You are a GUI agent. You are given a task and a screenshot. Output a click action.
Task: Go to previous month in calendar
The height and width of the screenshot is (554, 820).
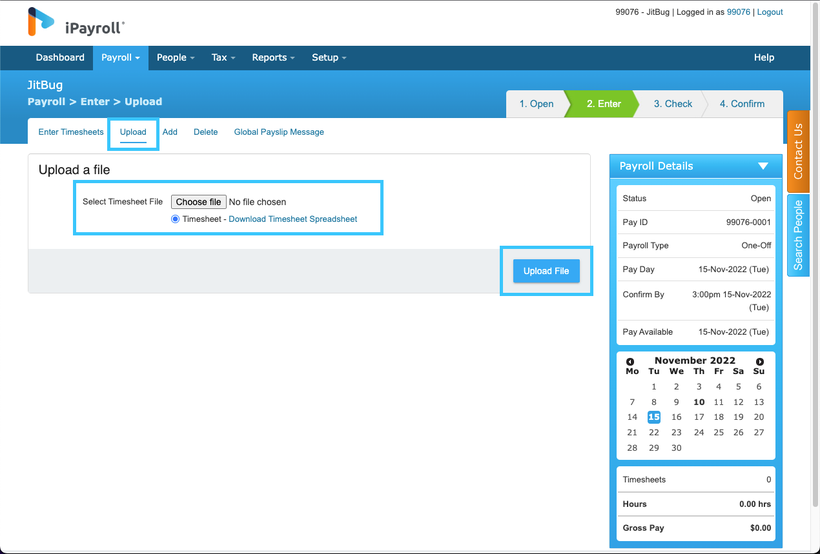[630, 361]
